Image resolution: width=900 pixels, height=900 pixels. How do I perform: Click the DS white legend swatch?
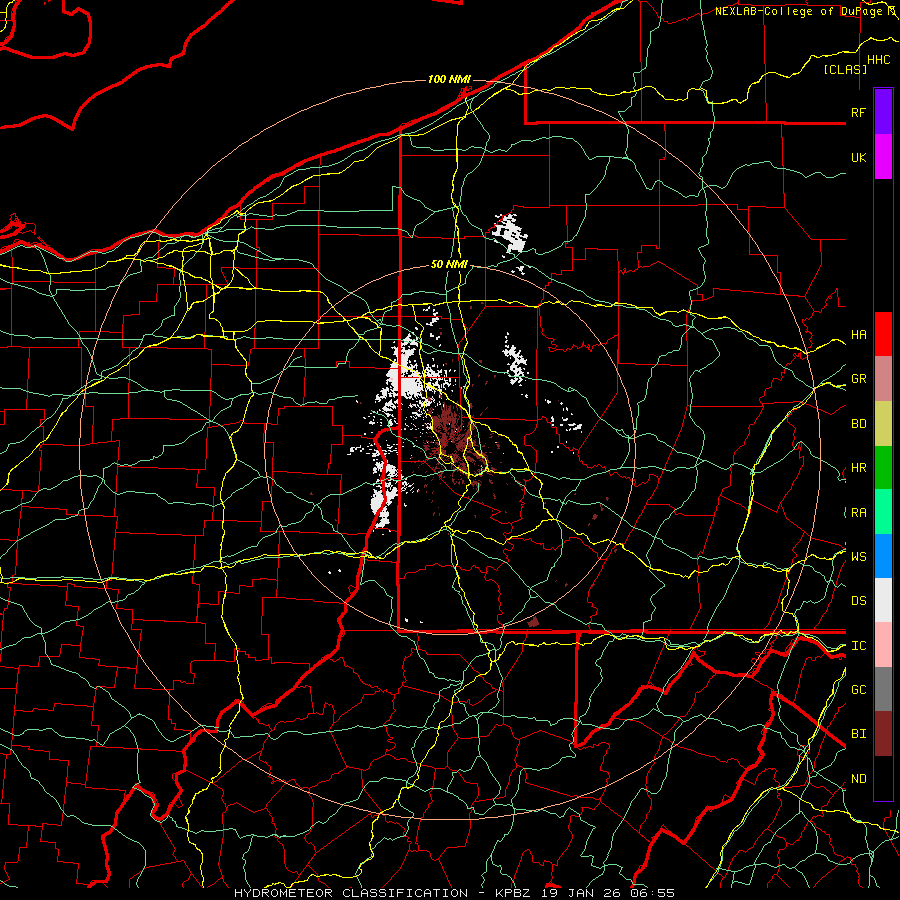coord(883,600)
